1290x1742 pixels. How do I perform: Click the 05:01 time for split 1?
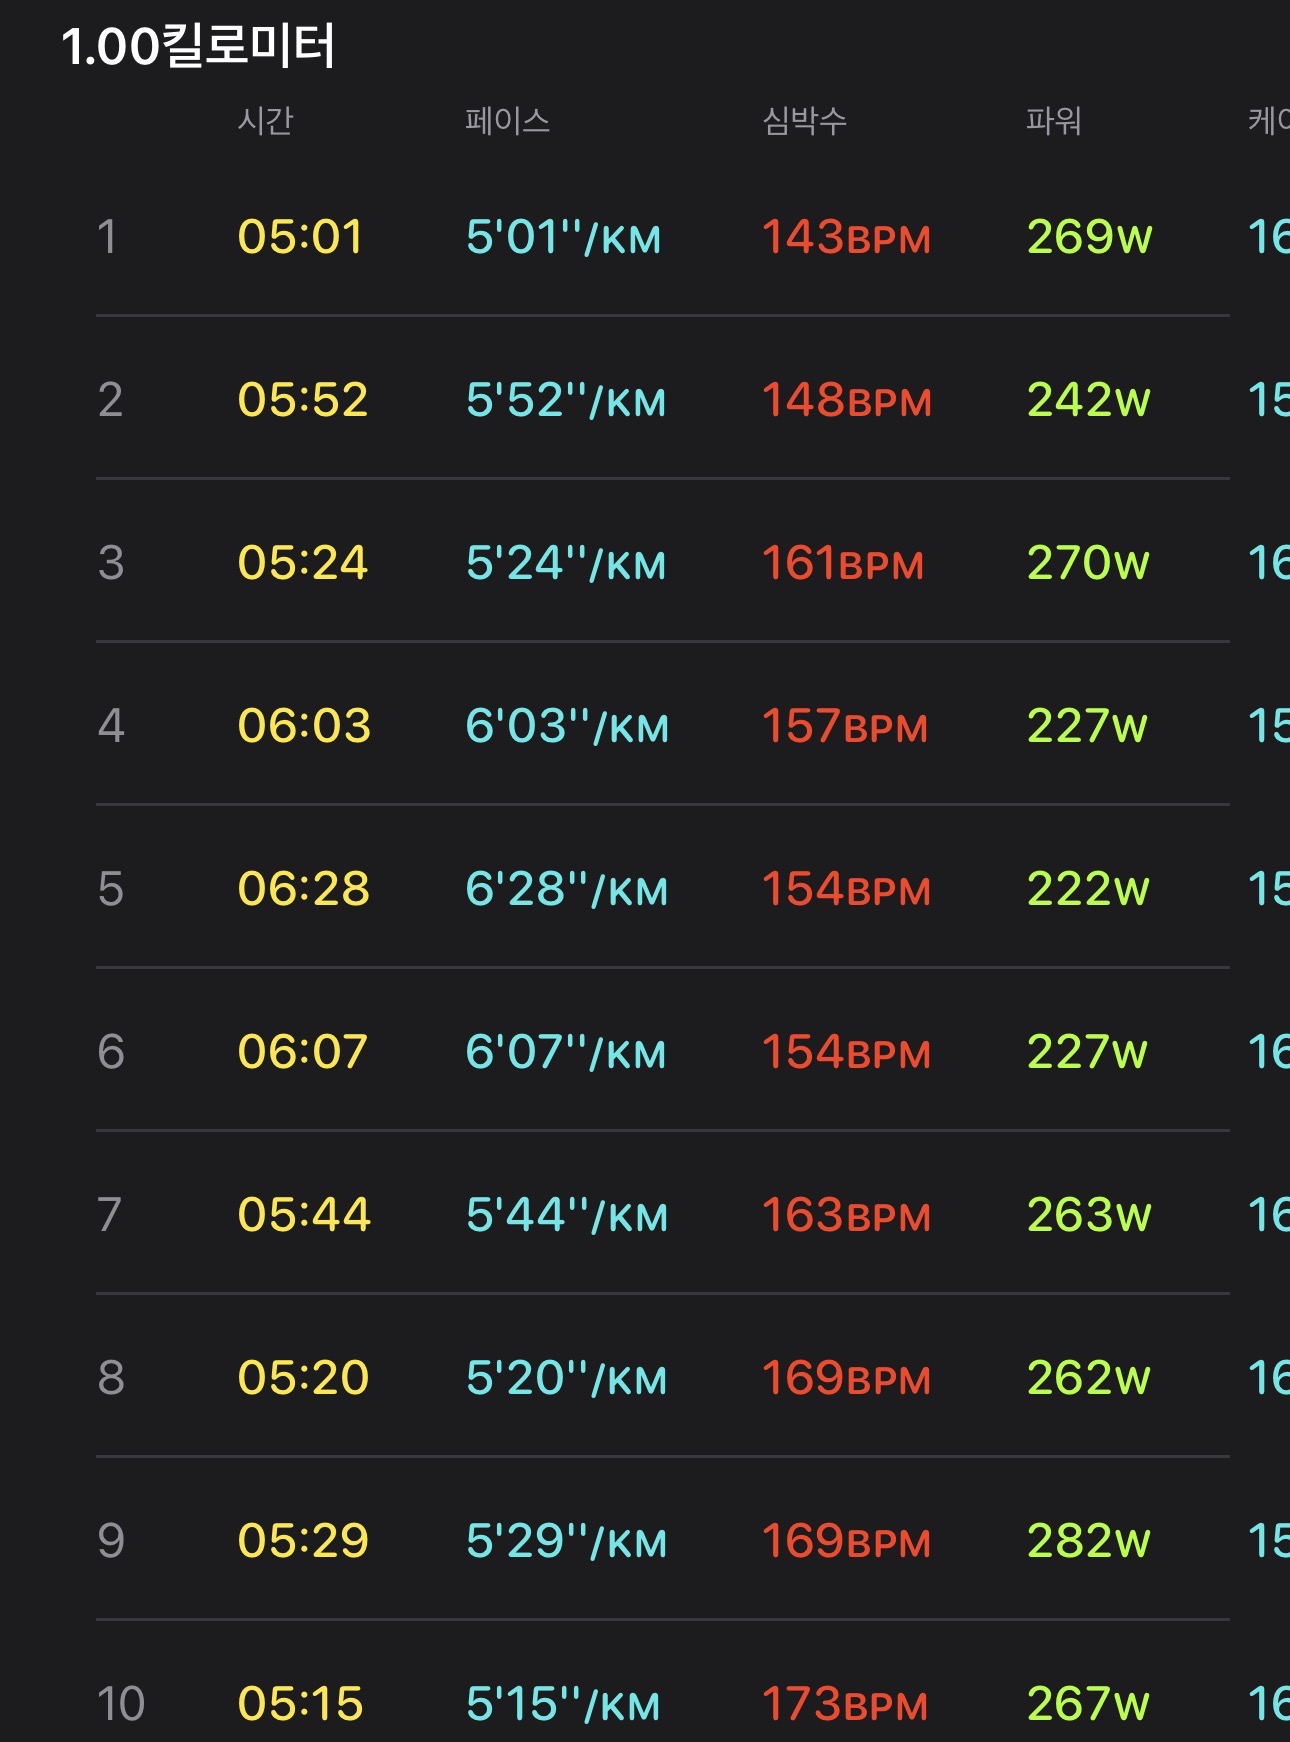tap(300, 237)
